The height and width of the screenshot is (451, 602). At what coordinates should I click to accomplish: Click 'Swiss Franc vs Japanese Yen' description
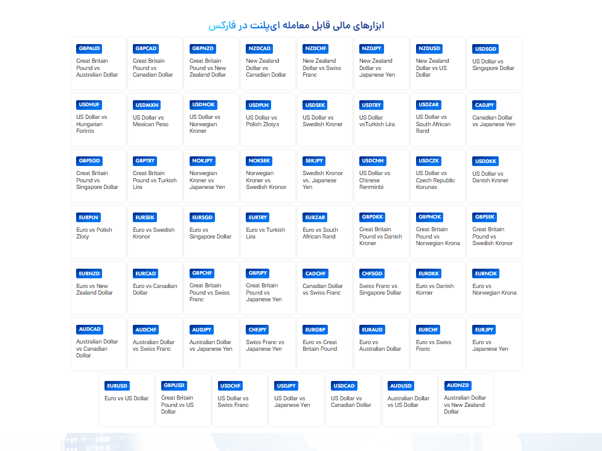pyautogui.click(x=265, y=345)
